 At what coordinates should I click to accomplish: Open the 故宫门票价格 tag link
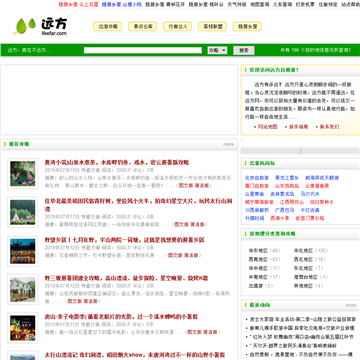[x=310, y=218]
